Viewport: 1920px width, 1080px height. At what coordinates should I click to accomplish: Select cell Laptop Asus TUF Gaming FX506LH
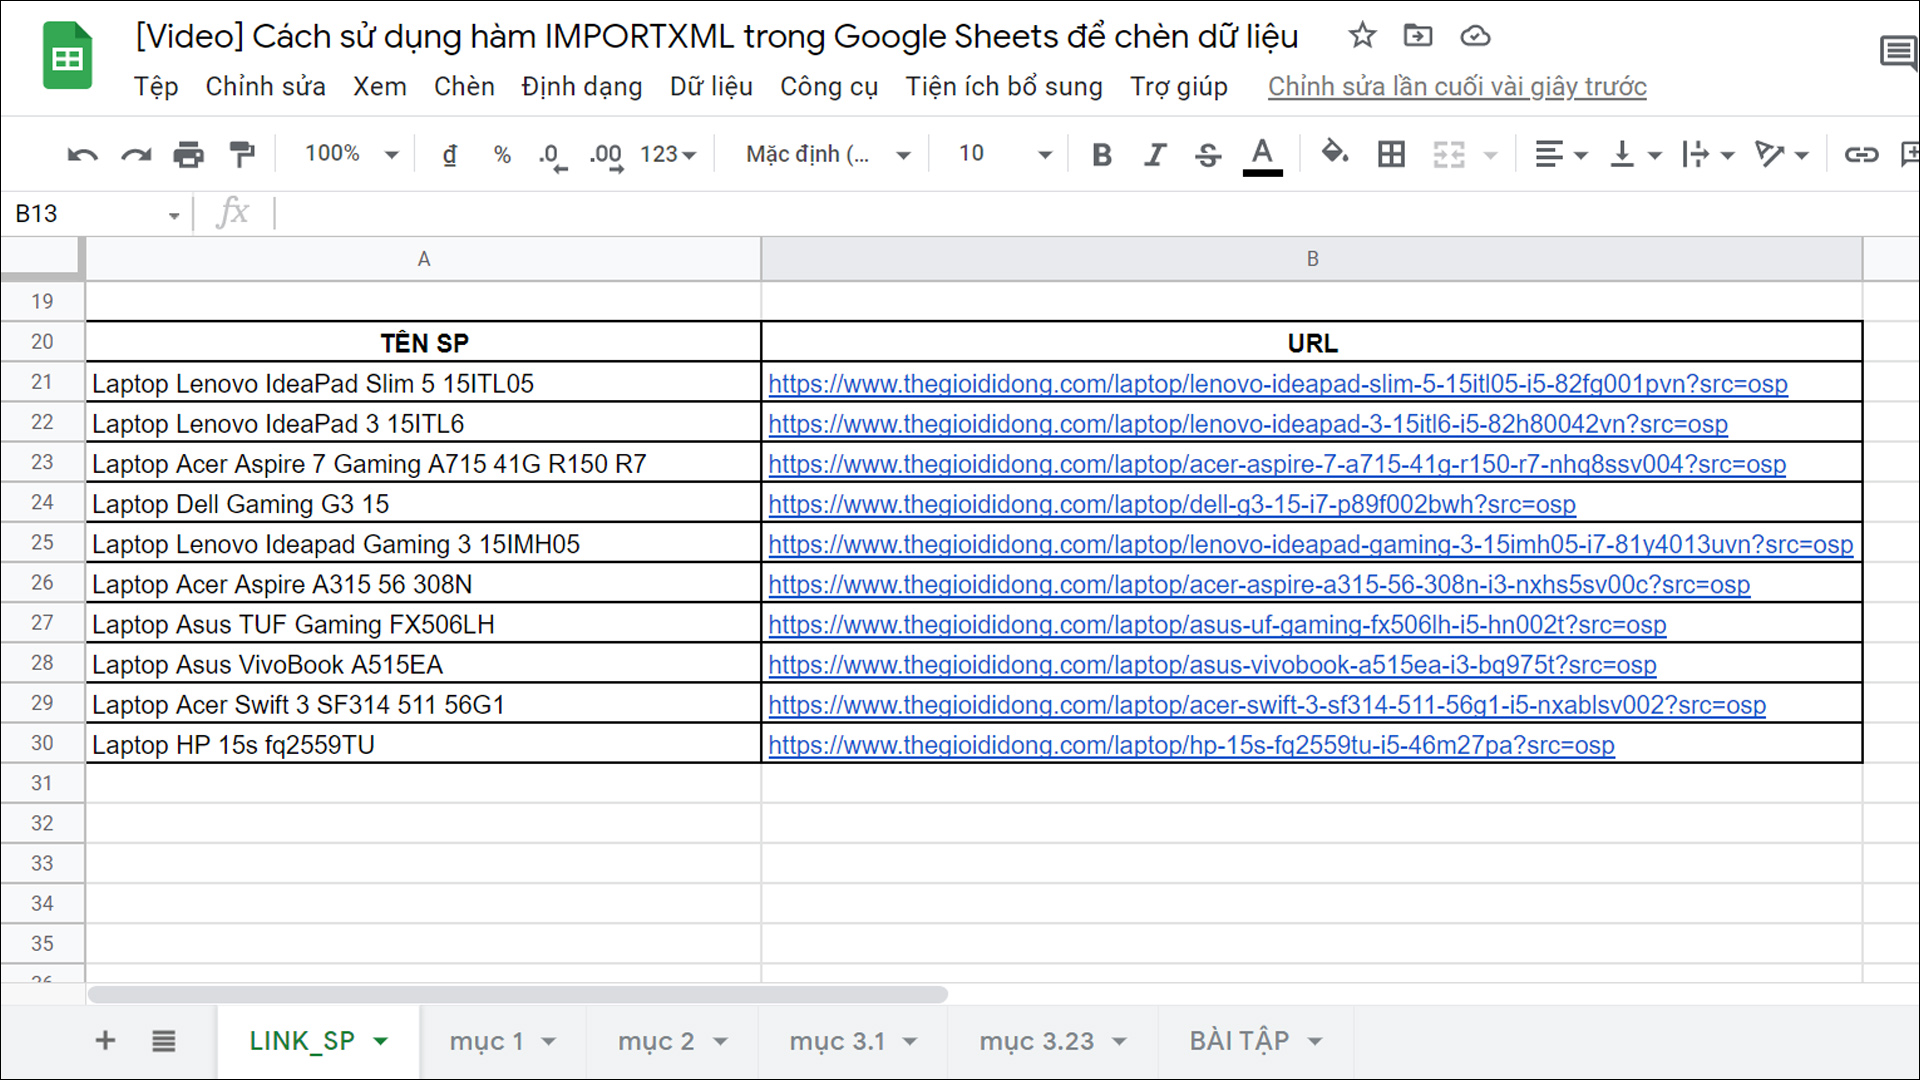[423, 625]
